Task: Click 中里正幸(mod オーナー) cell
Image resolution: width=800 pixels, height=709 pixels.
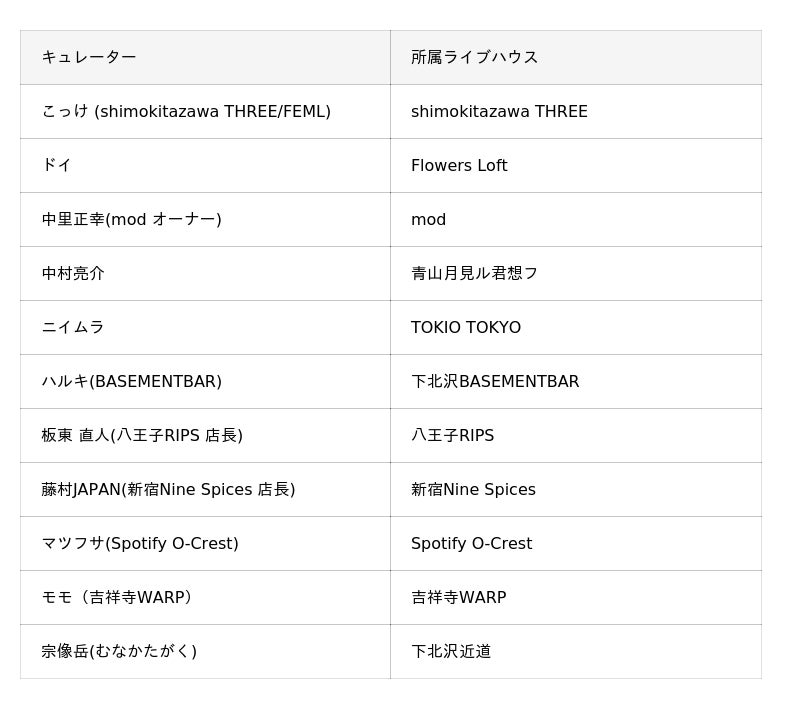Action: pos(205,219)
